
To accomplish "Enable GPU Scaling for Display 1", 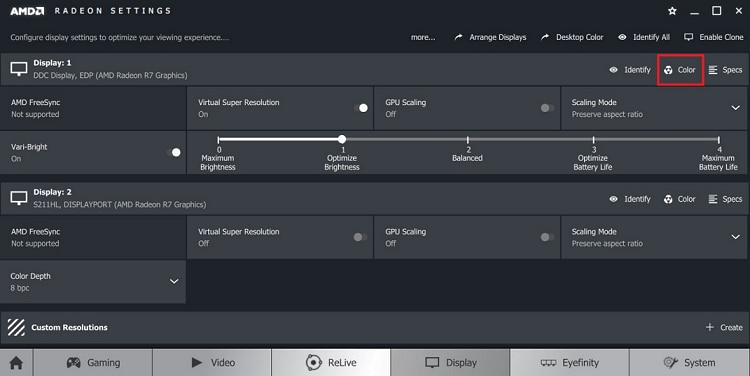I will tap(548, 108).
